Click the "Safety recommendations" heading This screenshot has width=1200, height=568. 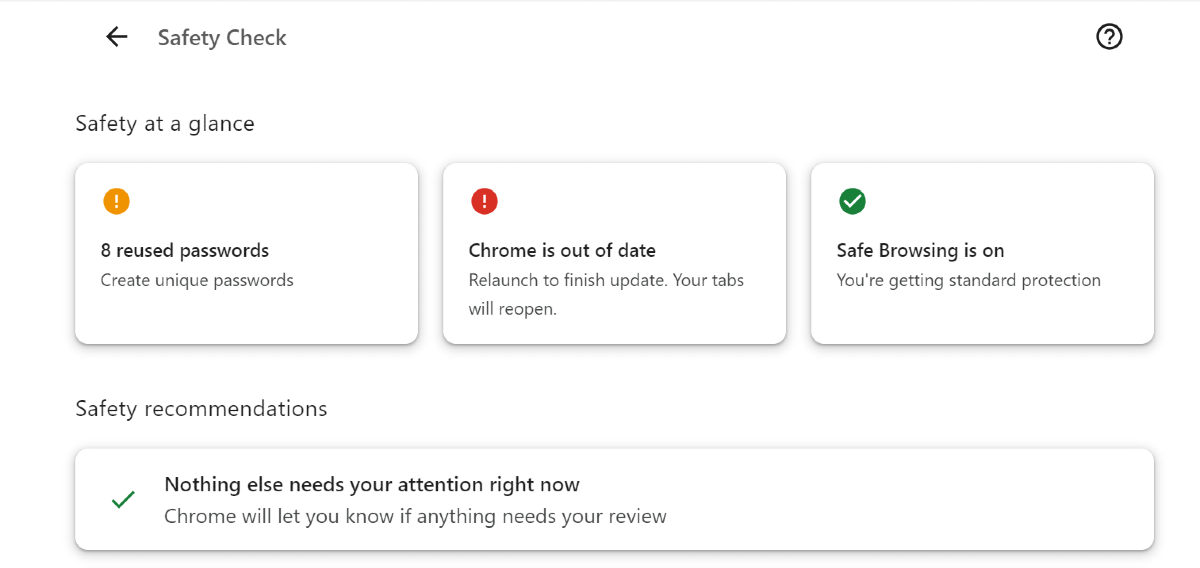click(x=201, y=408)
